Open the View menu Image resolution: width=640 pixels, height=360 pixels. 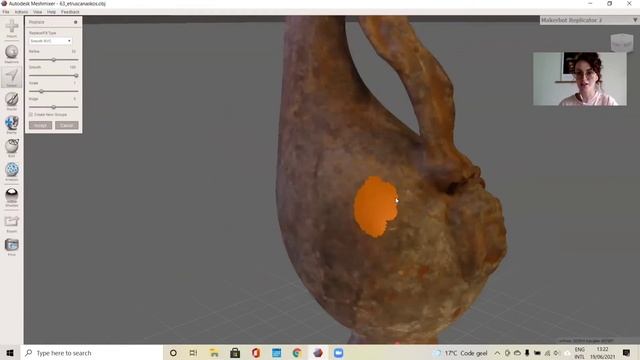[x=38, y=12]
